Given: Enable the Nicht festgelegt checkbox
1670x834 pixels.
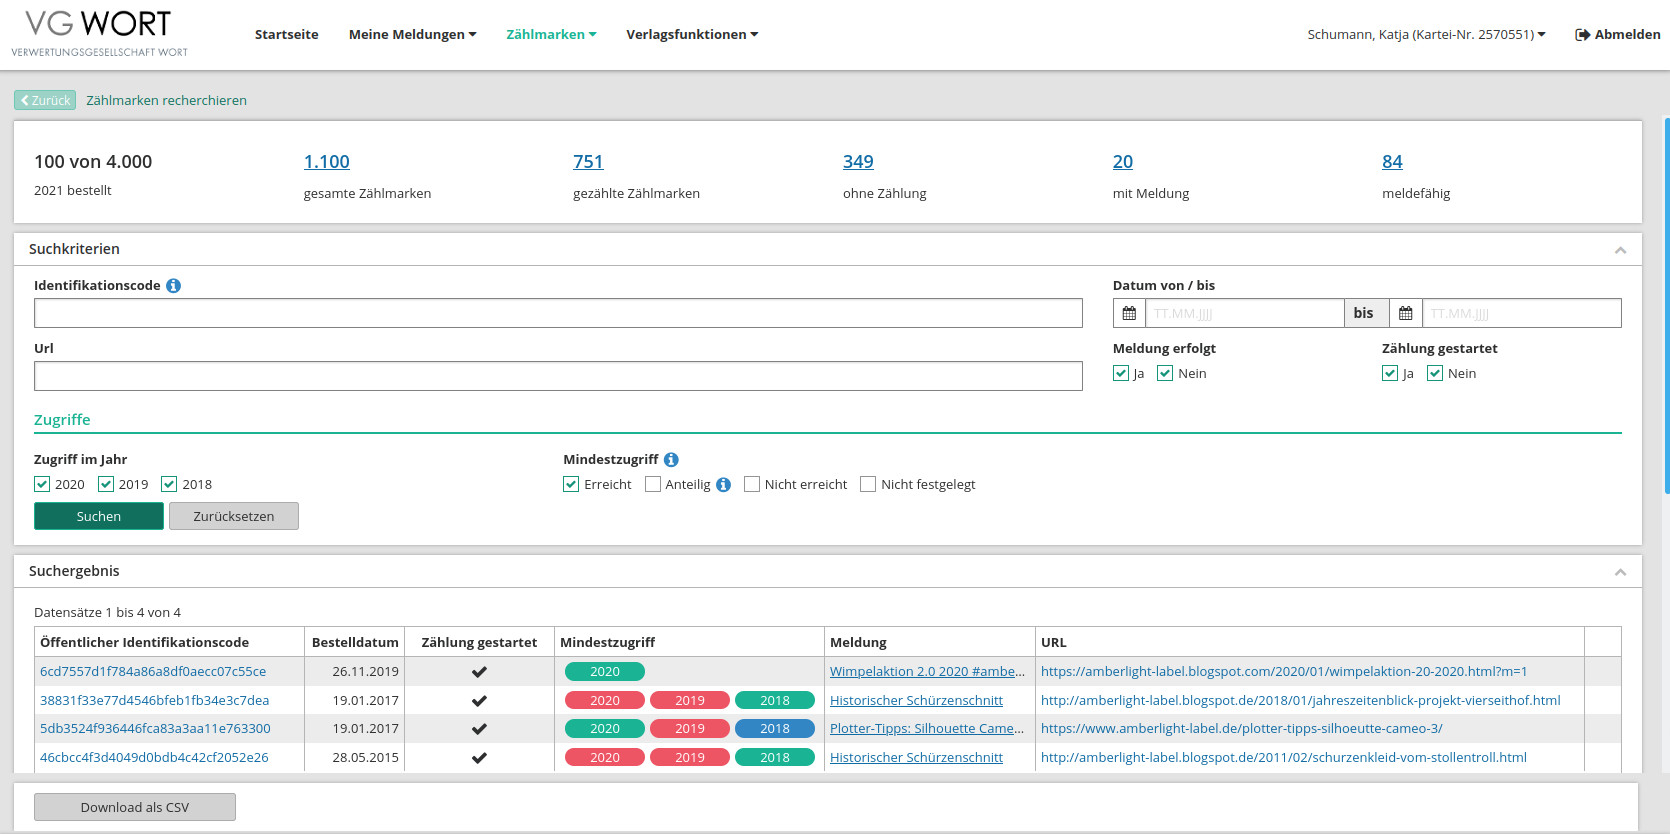Looking at the screenshot, I should (x=868, y=484).
